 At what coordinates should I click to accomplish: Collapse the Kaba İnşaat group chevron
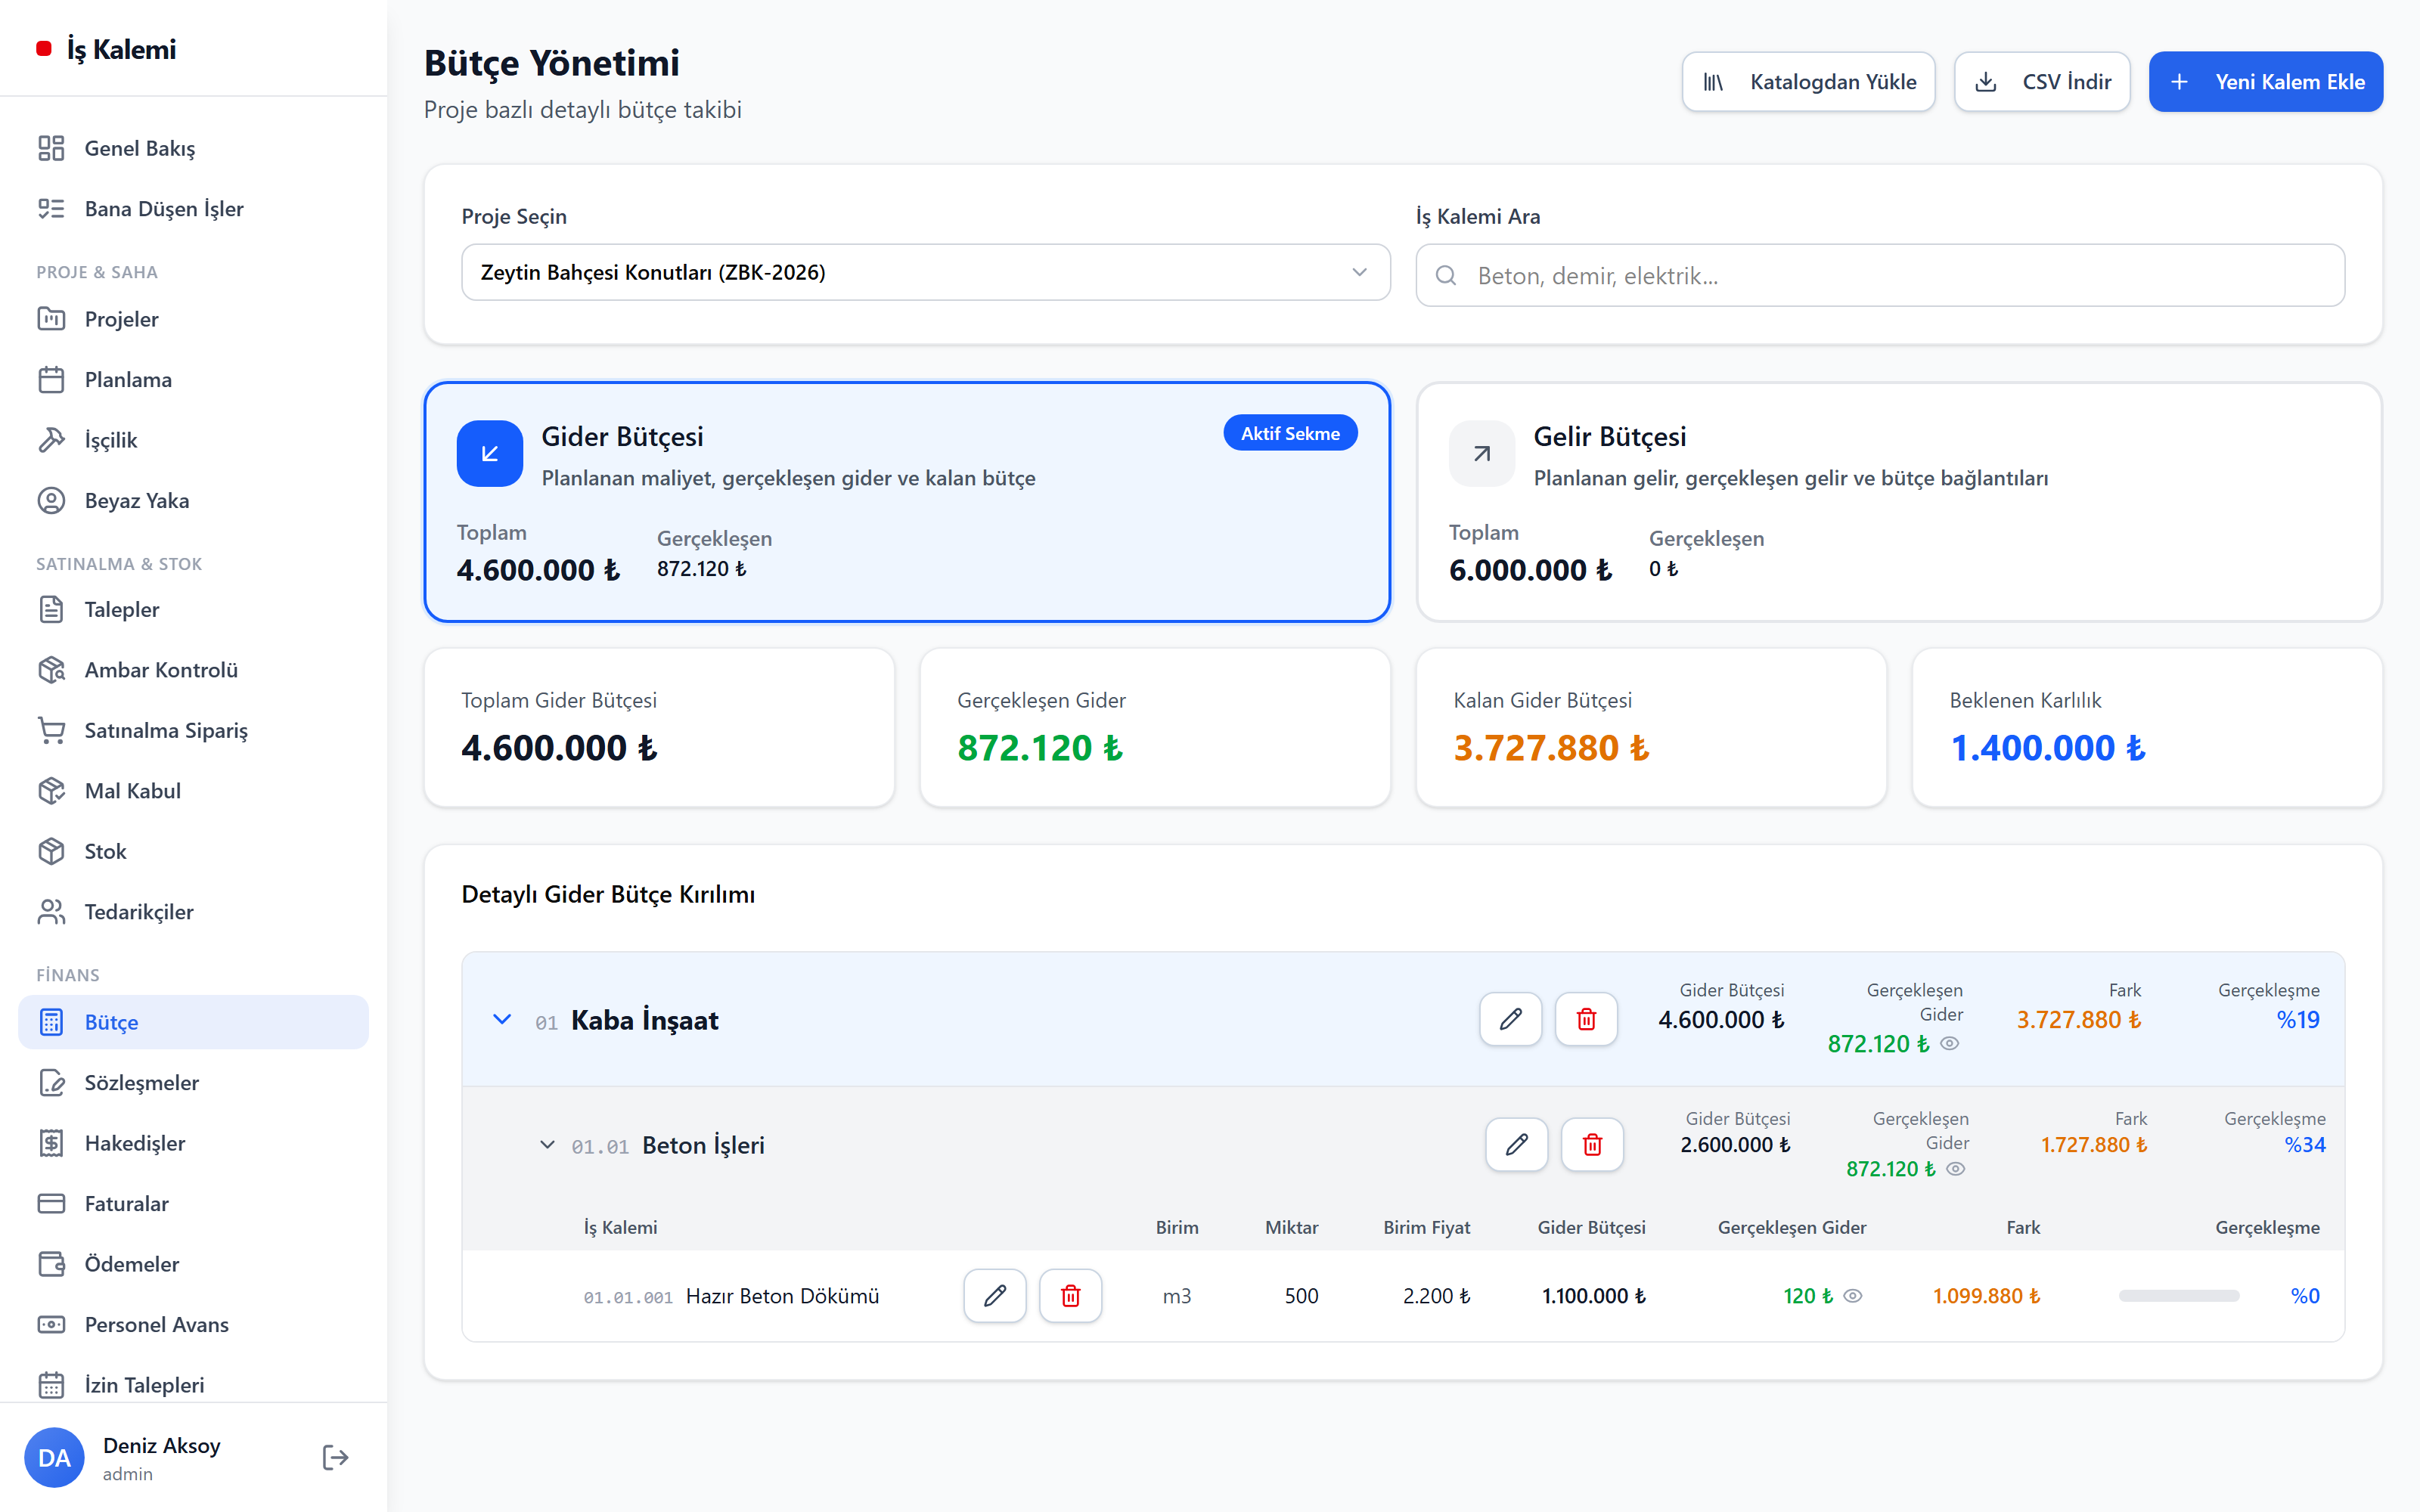(502, 1019)
